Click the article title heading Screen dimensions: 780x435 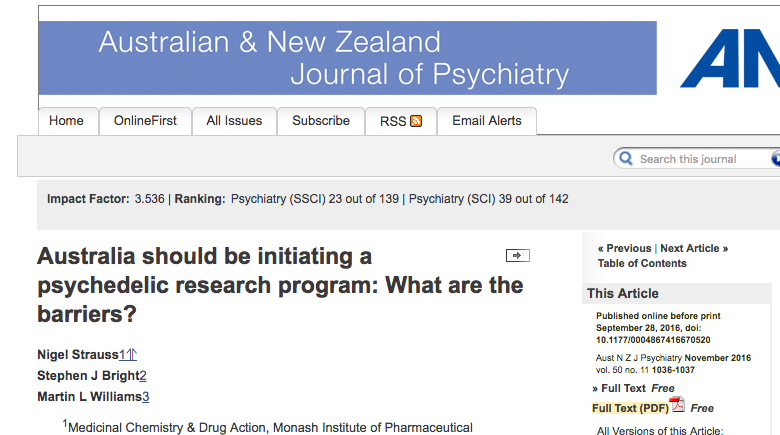[280, 285]
